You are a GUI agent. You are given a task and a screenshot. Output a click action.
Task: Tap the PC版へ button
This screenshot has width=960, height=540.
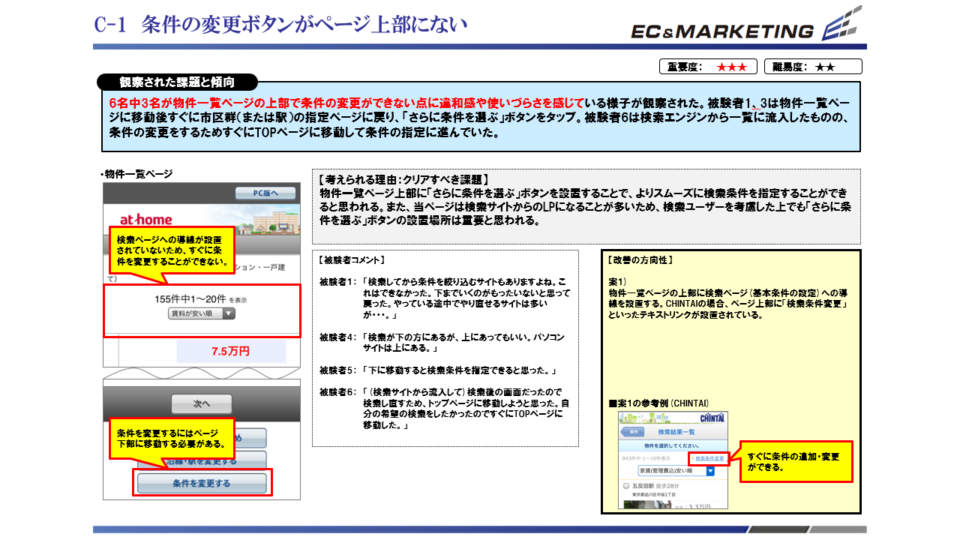click(x=265, y=193)
